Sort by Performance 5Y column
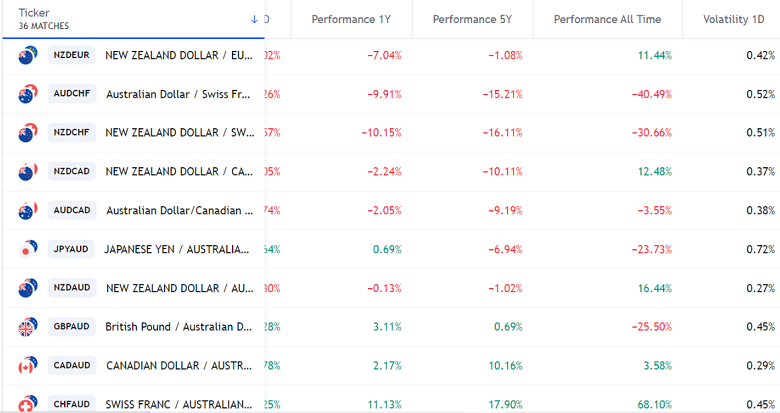The width and height of the screenshot is (780, 413). point(472,19)
